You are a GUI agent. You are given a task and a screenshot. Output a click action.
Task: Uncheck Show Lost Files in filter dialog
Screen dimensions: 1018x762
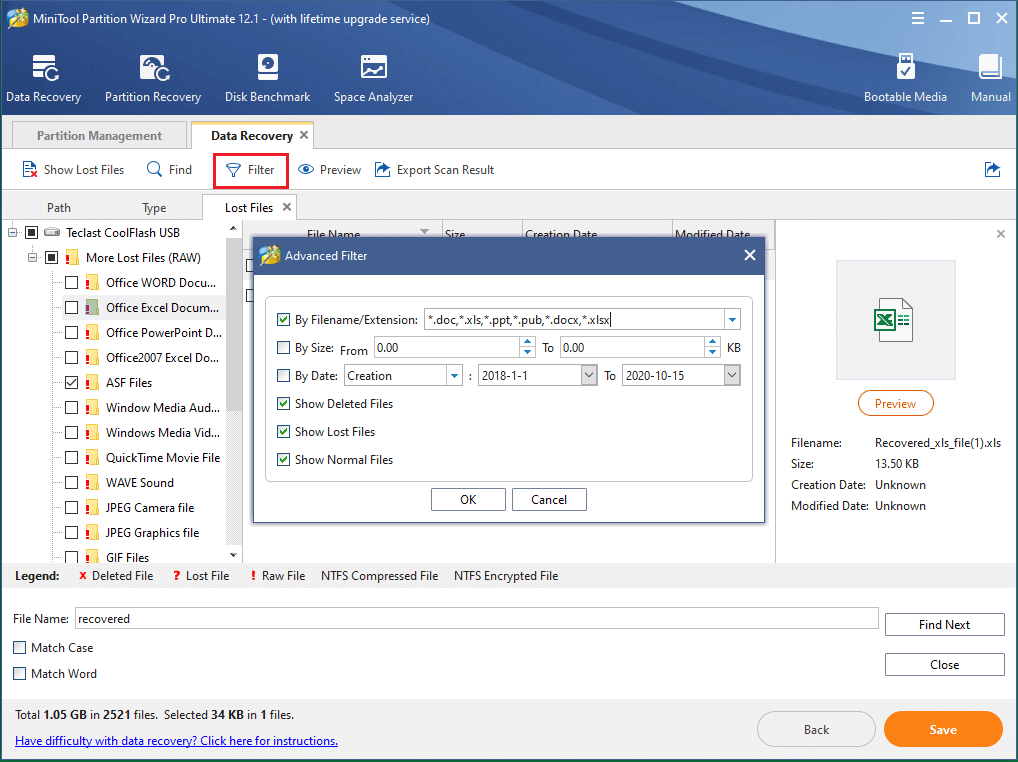point(283,431)
